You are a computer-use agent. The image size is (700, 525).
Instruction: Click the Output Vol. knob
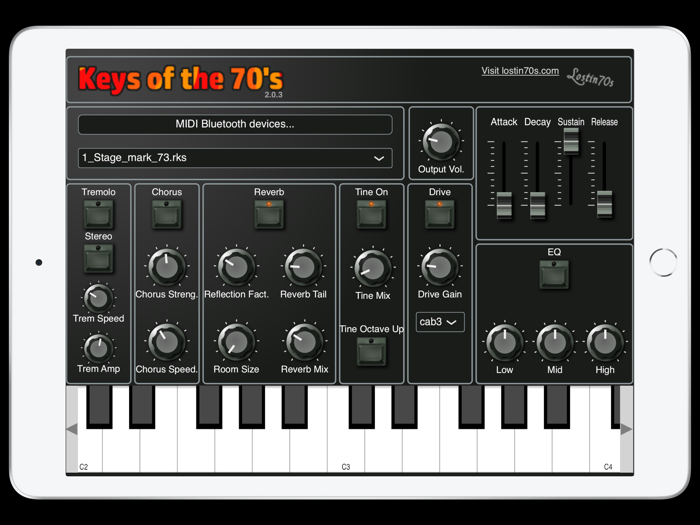(441, 142)
